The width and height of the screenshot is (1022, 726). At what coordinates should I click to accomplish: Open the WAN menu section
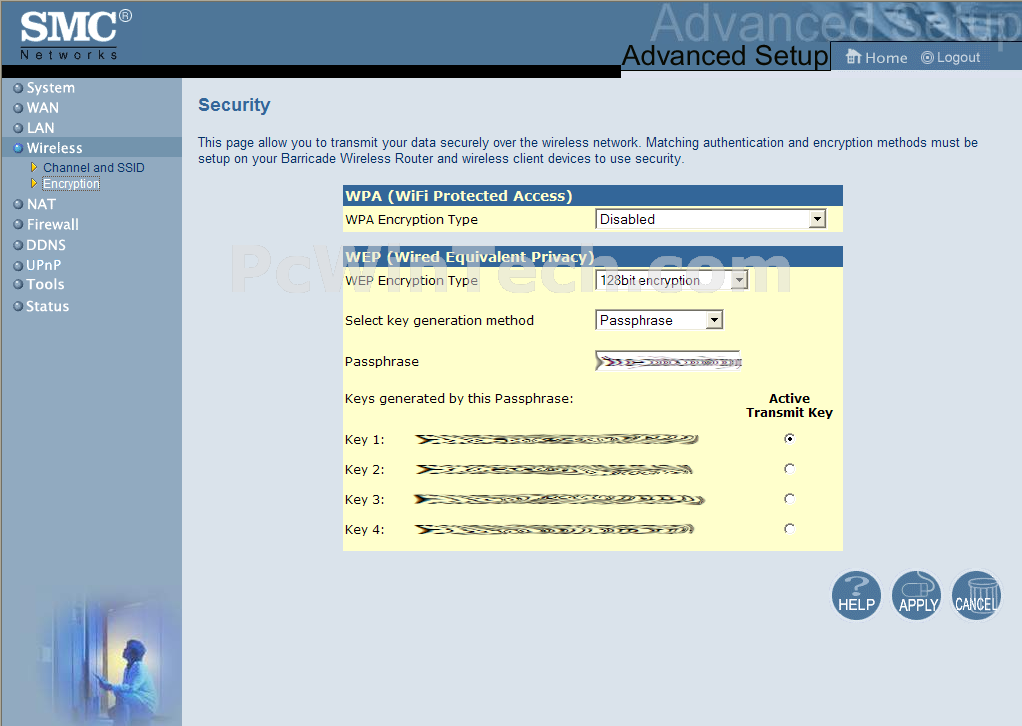coord(43,108)
